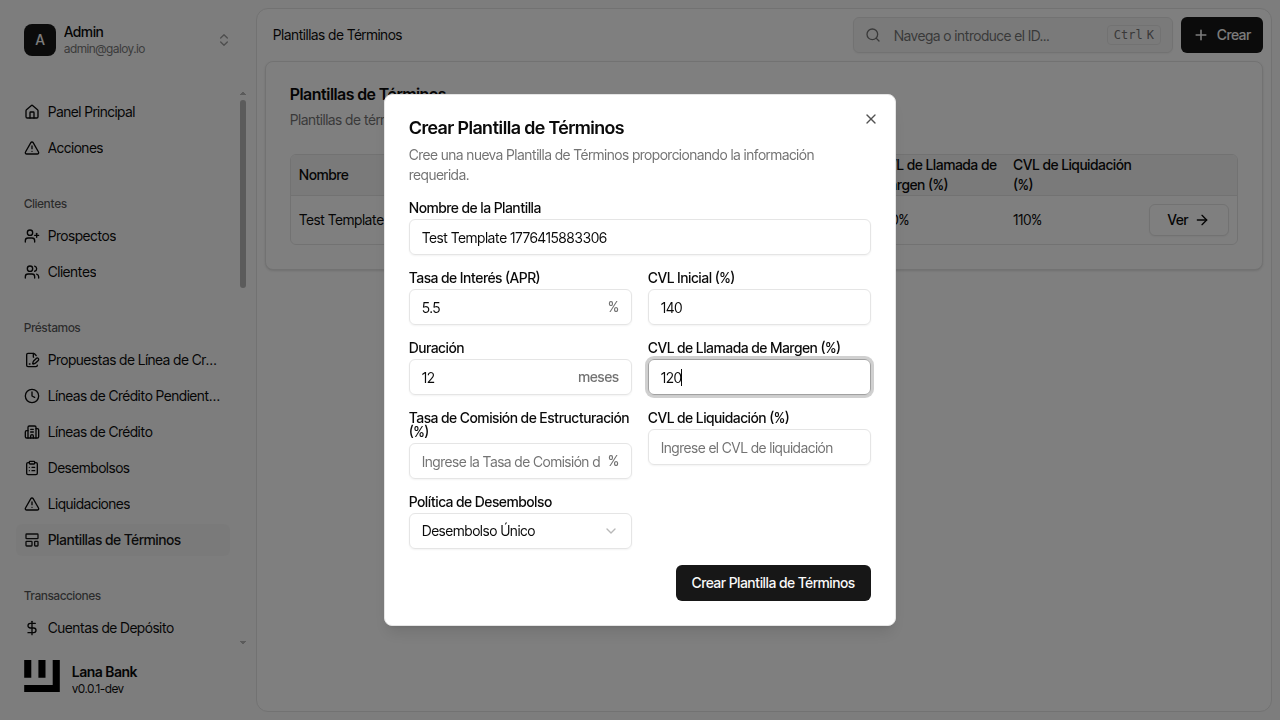The height and width of the screenshot is (720, 1280).
Task: Click the Lana Bank logo icon
Action: tap(42, 677)
